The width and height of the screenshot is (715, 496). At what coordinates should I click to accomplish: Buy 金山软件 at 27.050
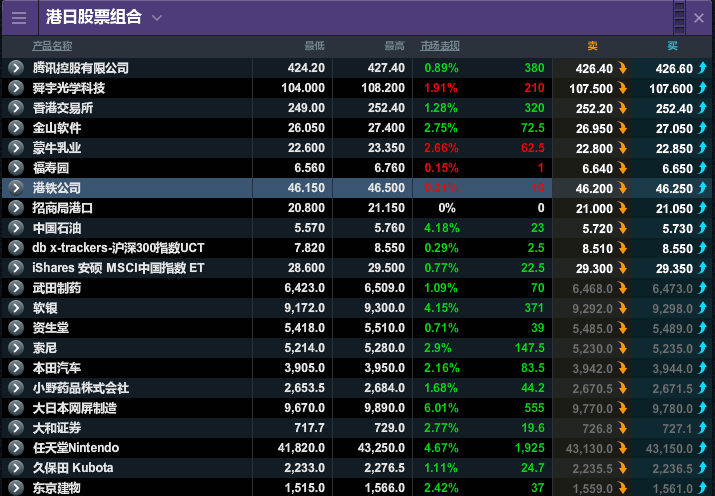click(x=672, y=129)
